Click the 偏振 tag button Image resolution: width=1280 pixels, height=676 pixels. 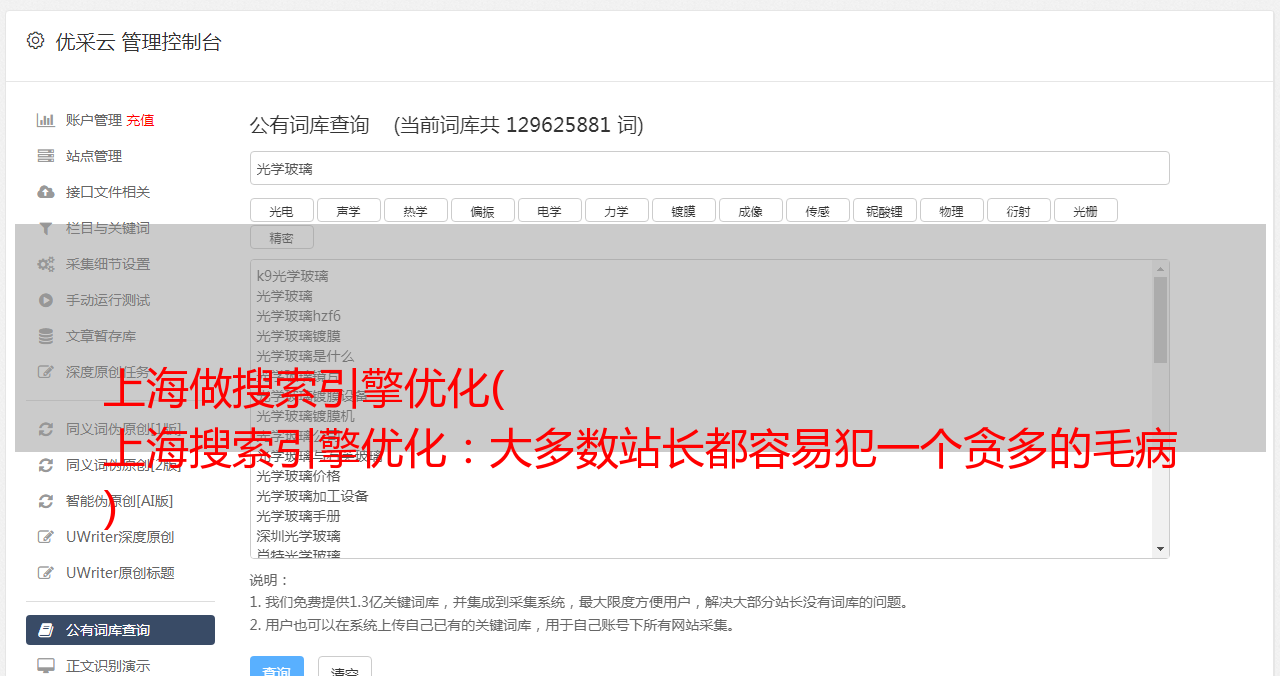click(x=483, y=210)
